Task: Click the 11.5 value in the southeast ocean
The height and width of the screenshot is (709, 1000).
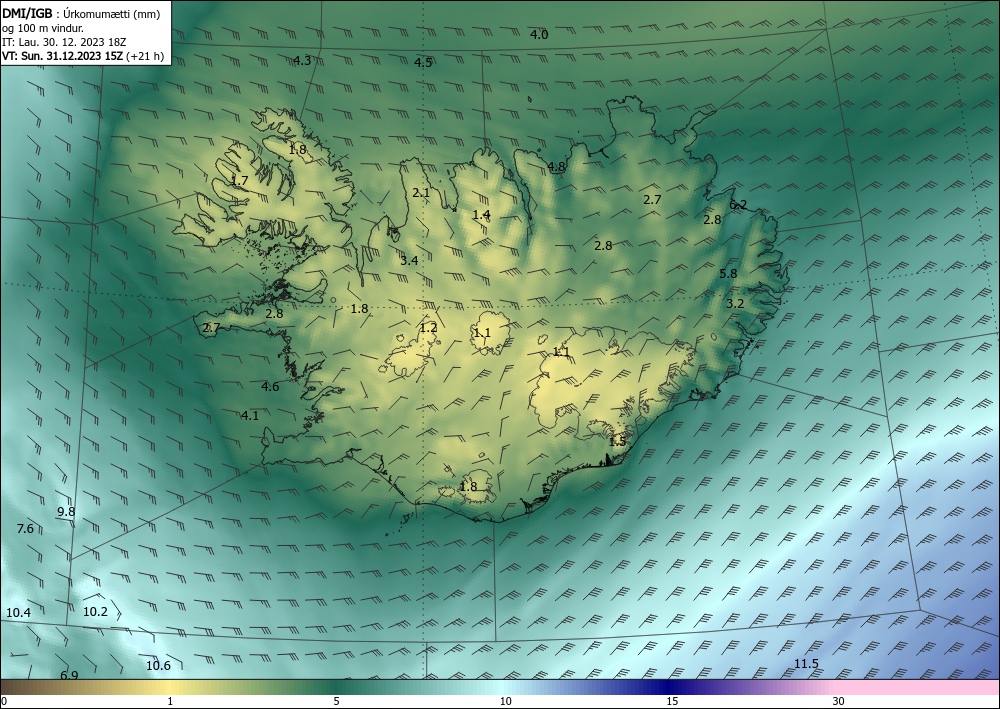Action: pyautogui.click(x=806, y=664)
